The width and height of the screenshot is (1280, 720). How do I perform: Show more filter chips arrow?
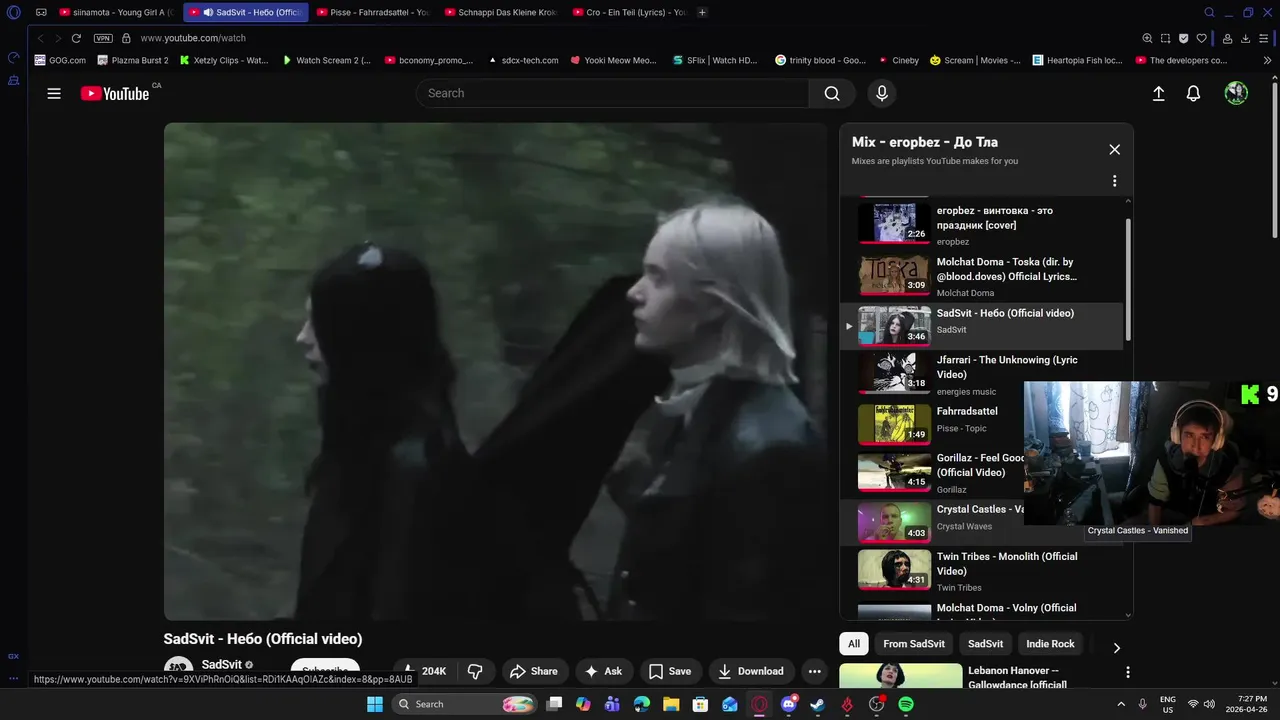pos(1116,647)
